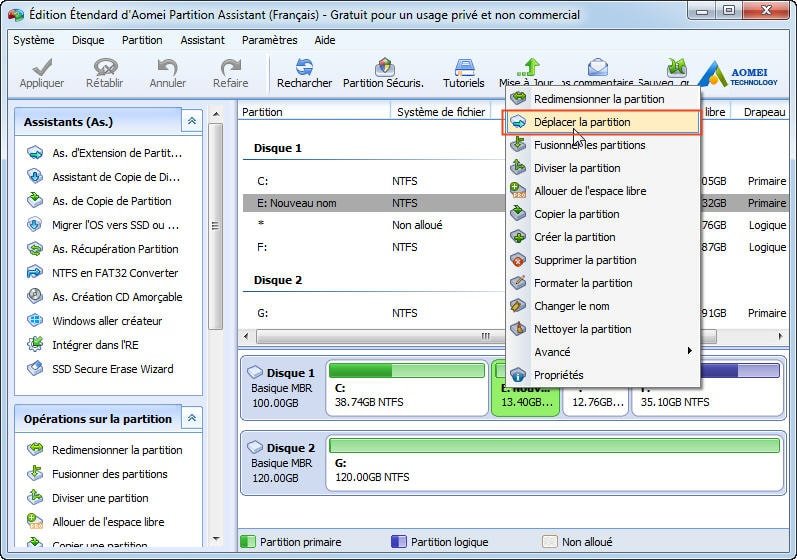Image resolution: width=797 pixels, height=560 pixels.
Task: Click the Refaire redo arrow icon
Action: click(x=230, y=67)
